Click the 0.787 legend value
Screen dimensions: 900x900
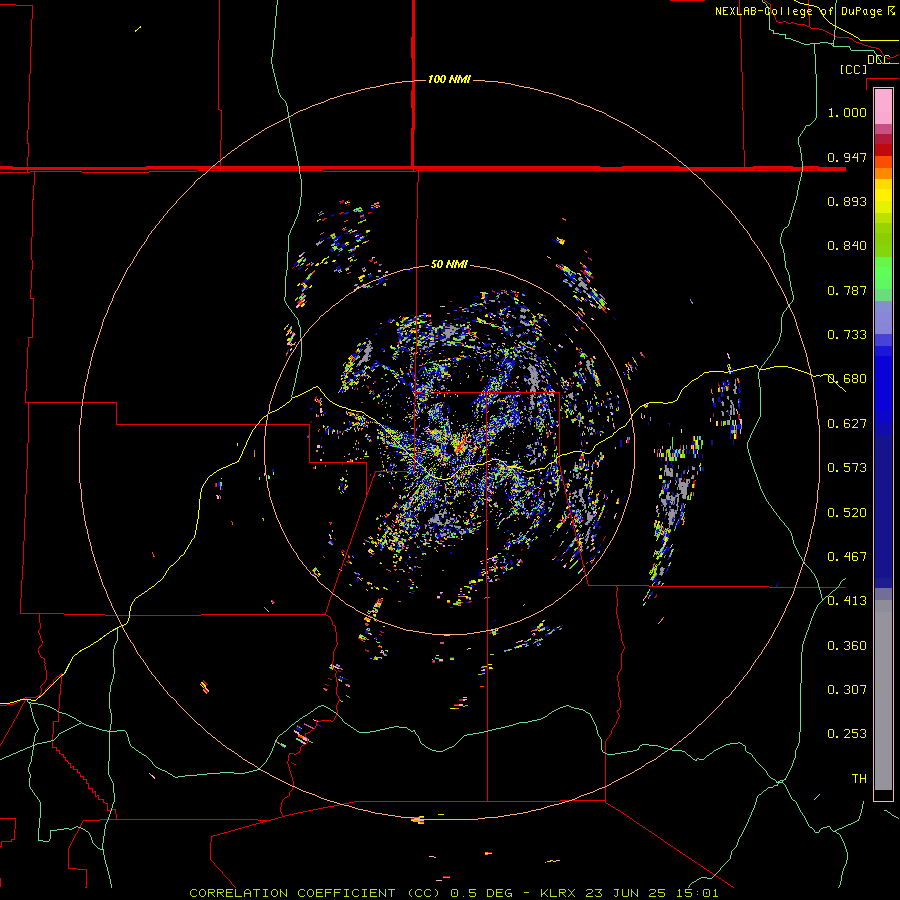coord(847,290)
